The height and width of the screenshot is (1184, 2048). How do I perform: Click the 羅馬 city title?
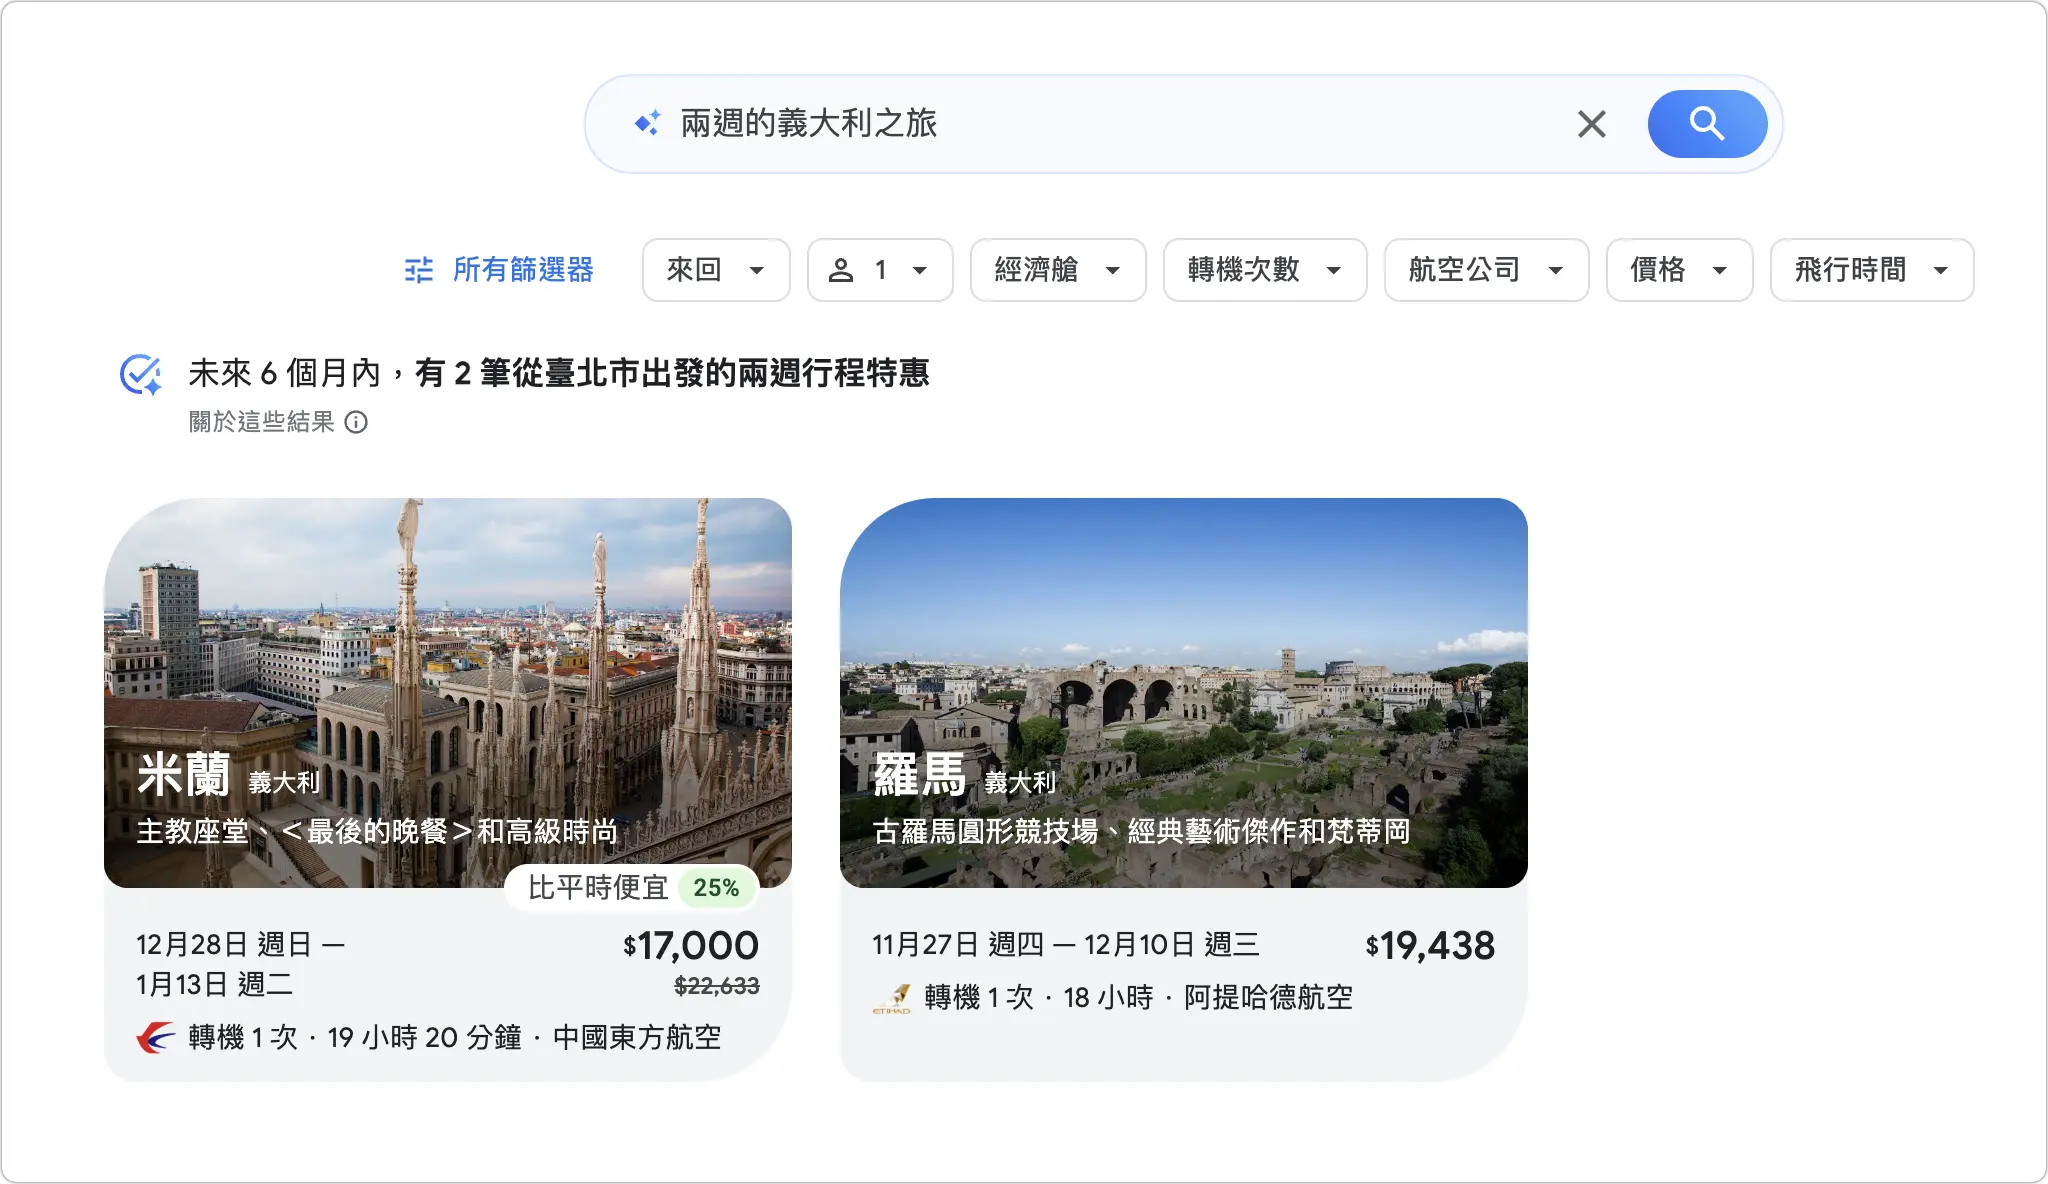pos(920,775)
